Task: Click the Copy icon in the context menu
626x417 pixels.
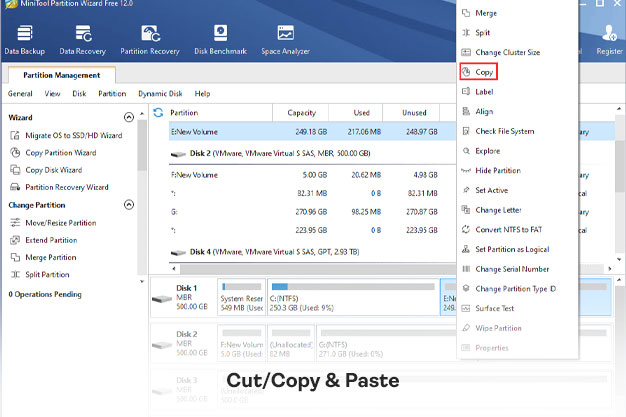Action: coord(466,72)
